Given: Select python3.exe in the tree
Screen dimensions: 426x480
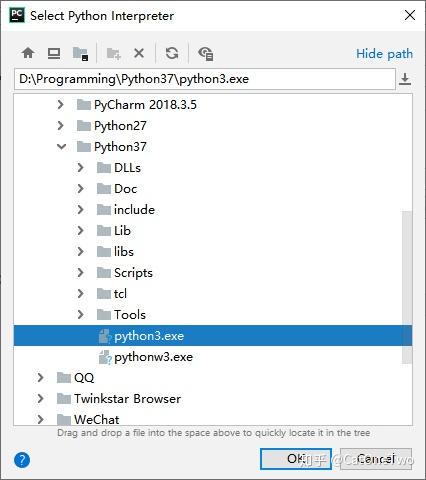Looking at the screenshot, I should click(213, 336).
